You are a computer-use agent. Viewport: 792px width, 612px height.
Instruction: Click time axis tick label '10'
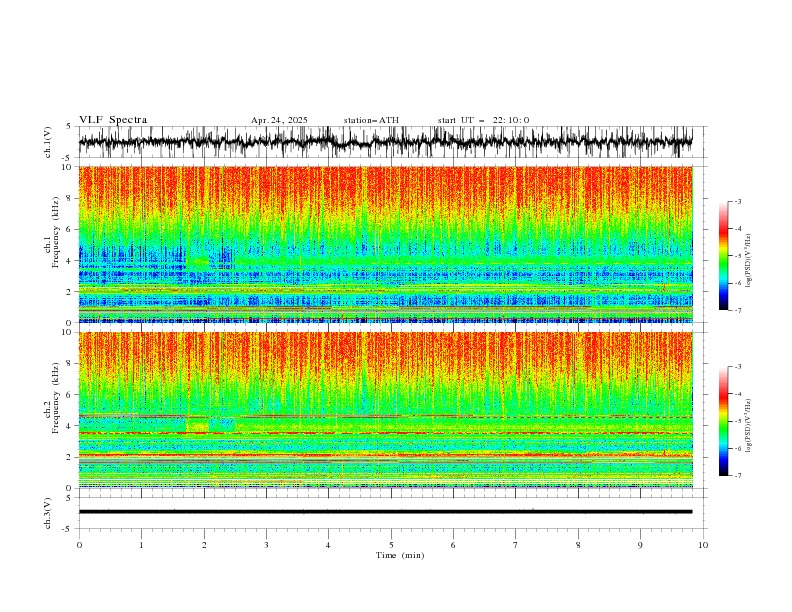point(703,545)
